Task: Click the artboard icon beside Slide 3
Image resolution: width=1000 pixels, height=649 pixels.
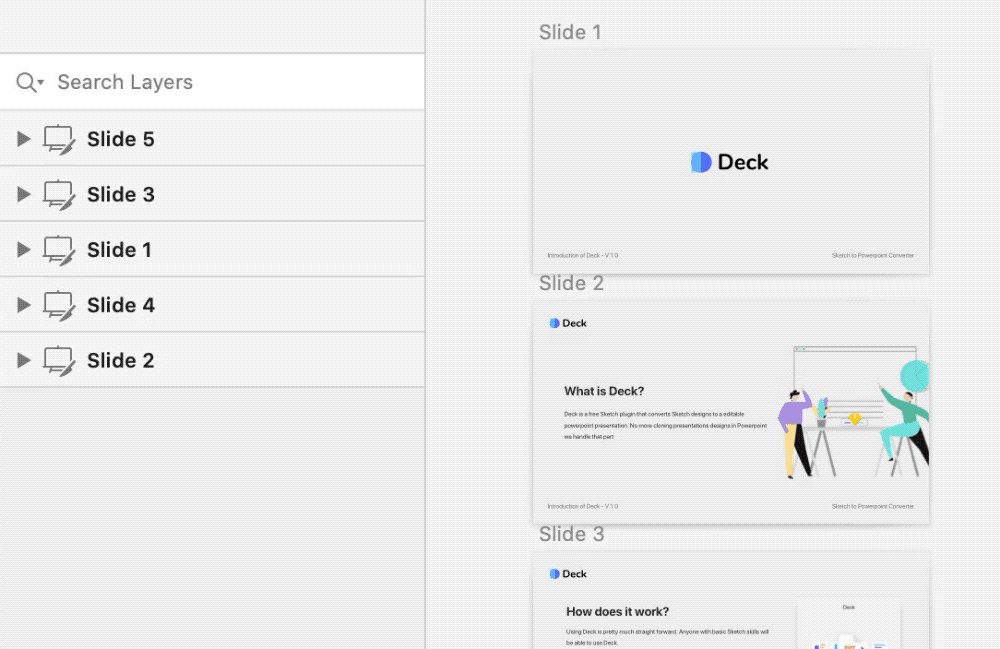Action: 60,194
